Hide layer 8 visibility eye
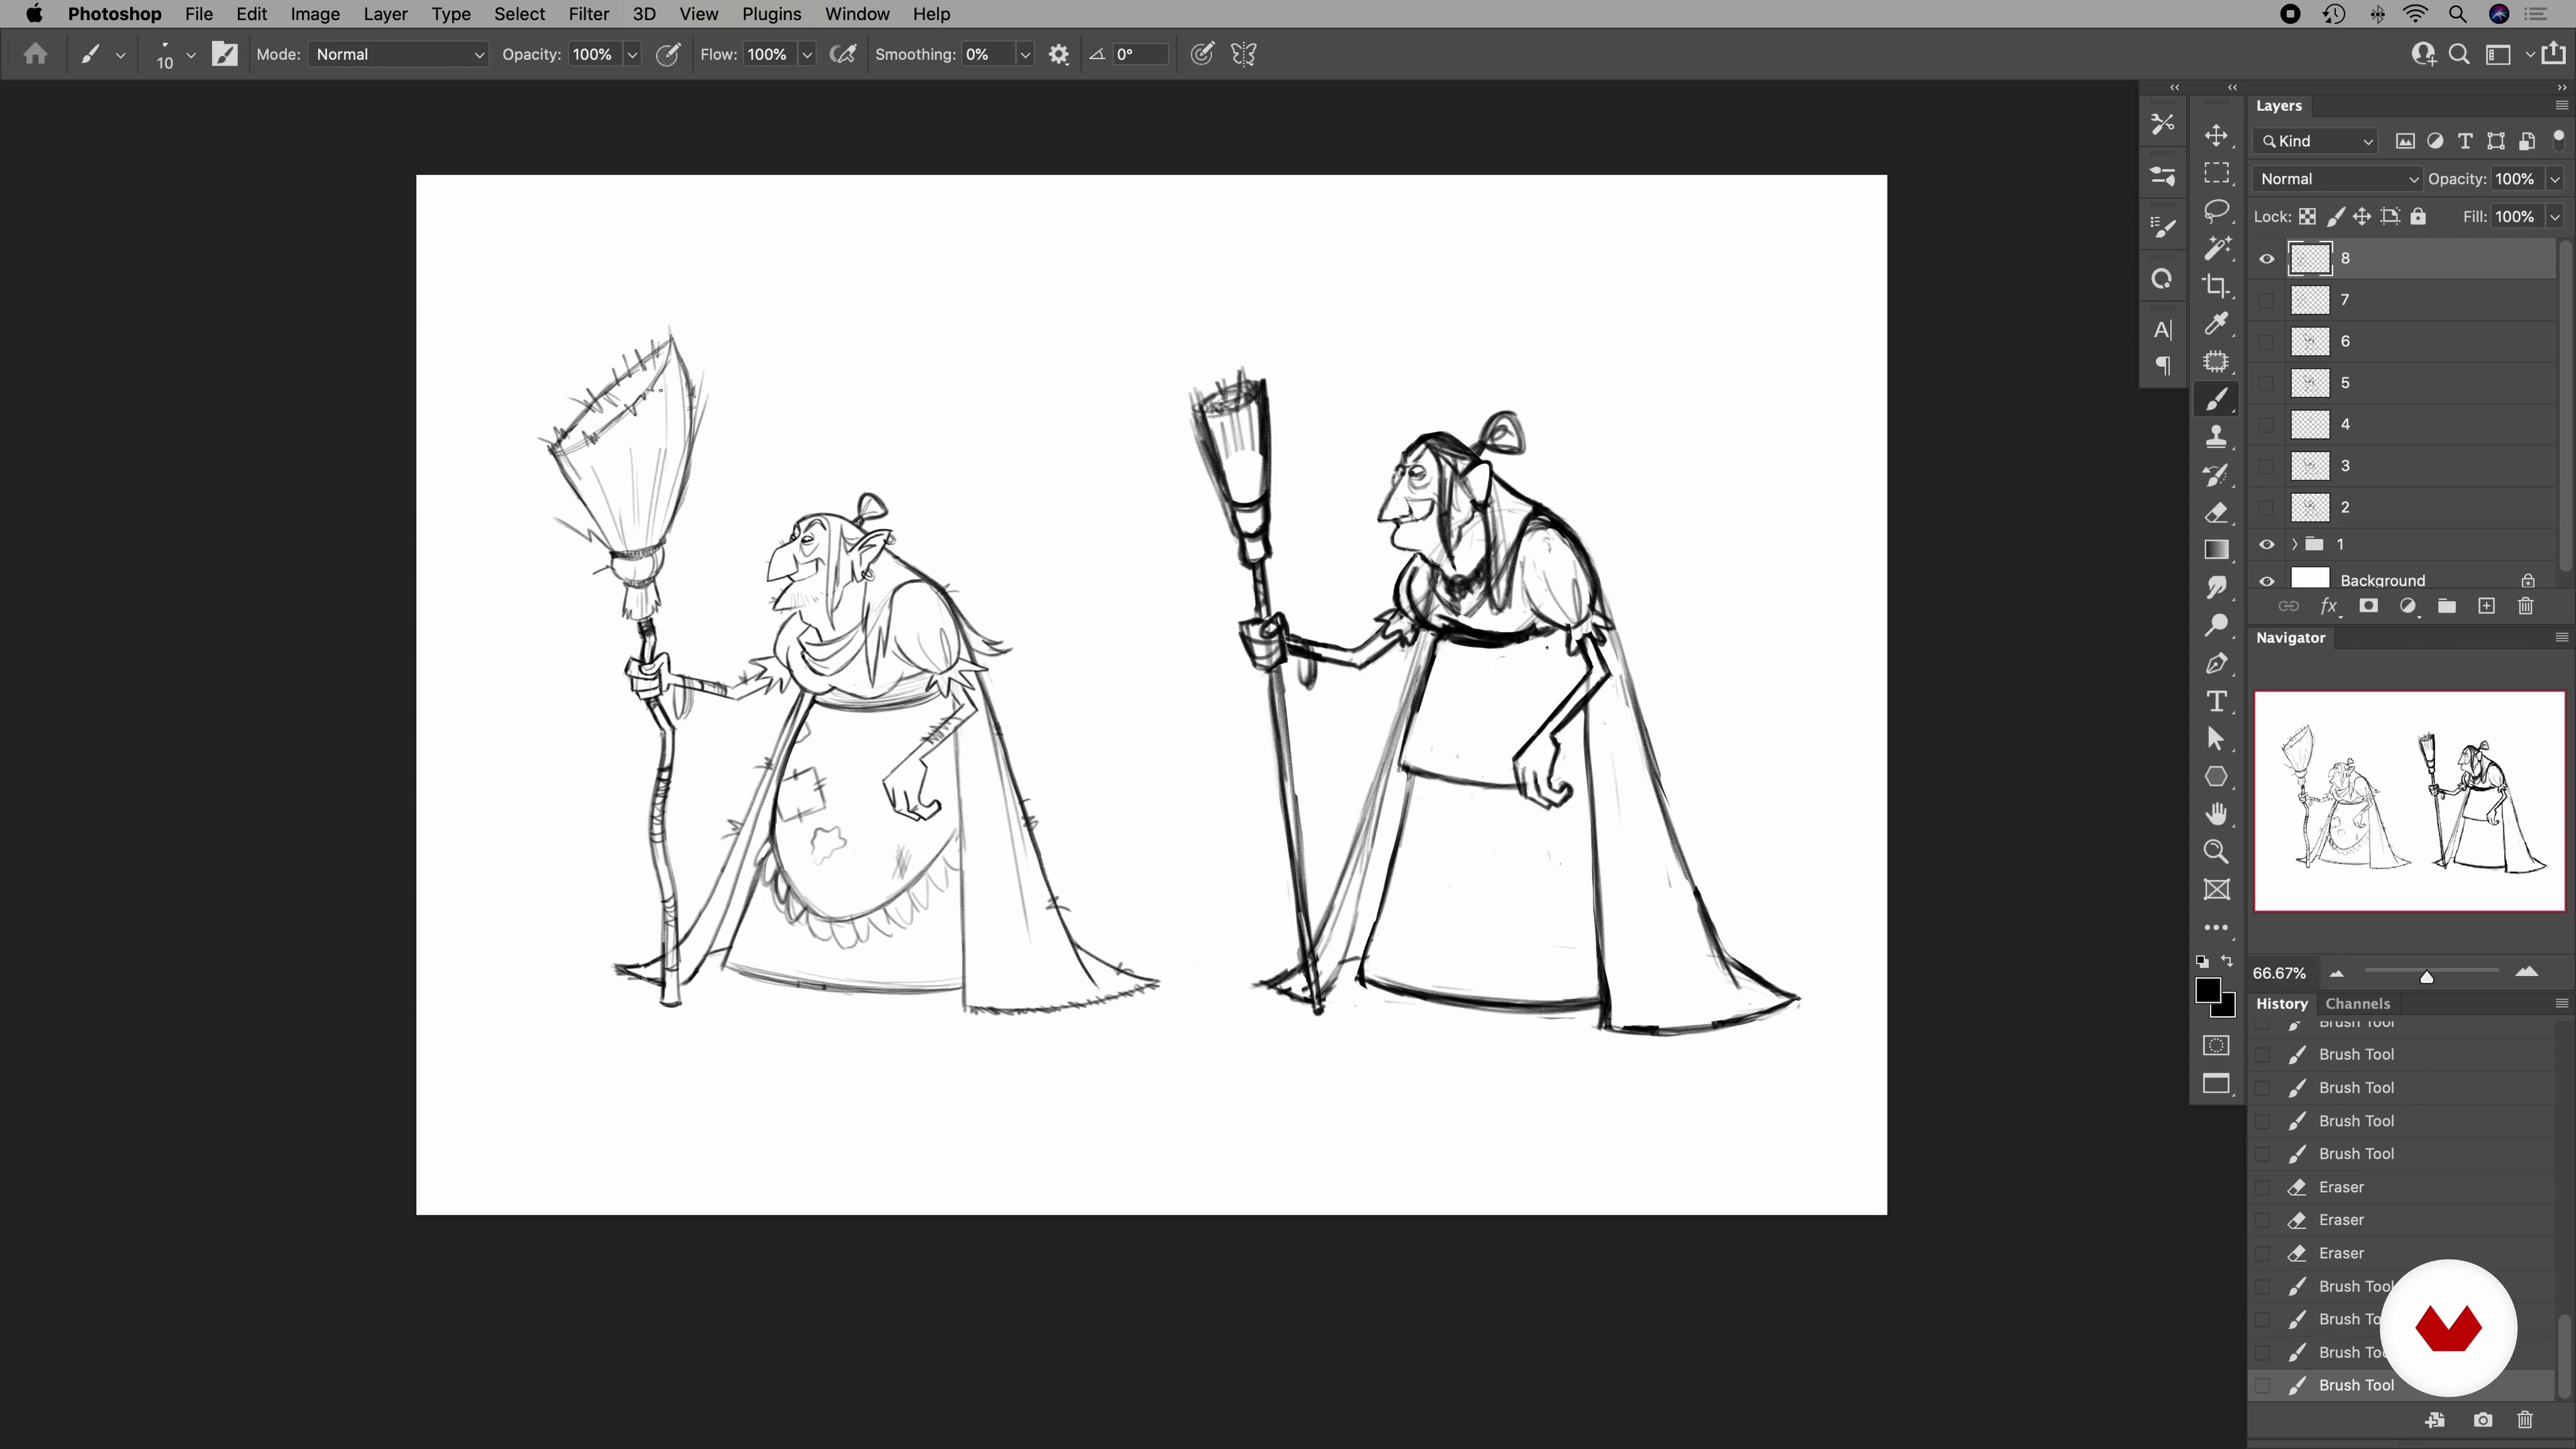Image resolution: width=2576 pixels, height=1449 pixels. 2266,259
